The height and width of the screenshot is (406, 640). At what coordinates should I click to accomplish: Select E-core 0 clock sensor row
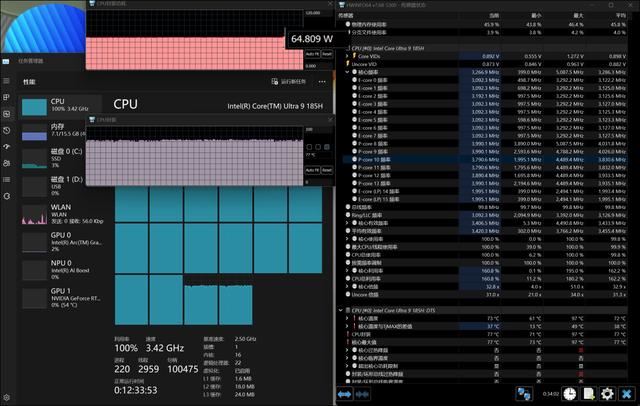click(485, 80)
